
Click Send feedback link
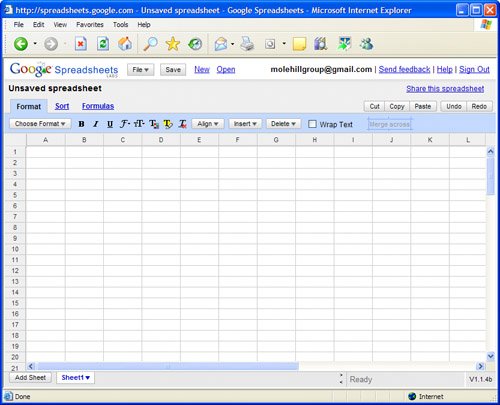click(404, 69)
